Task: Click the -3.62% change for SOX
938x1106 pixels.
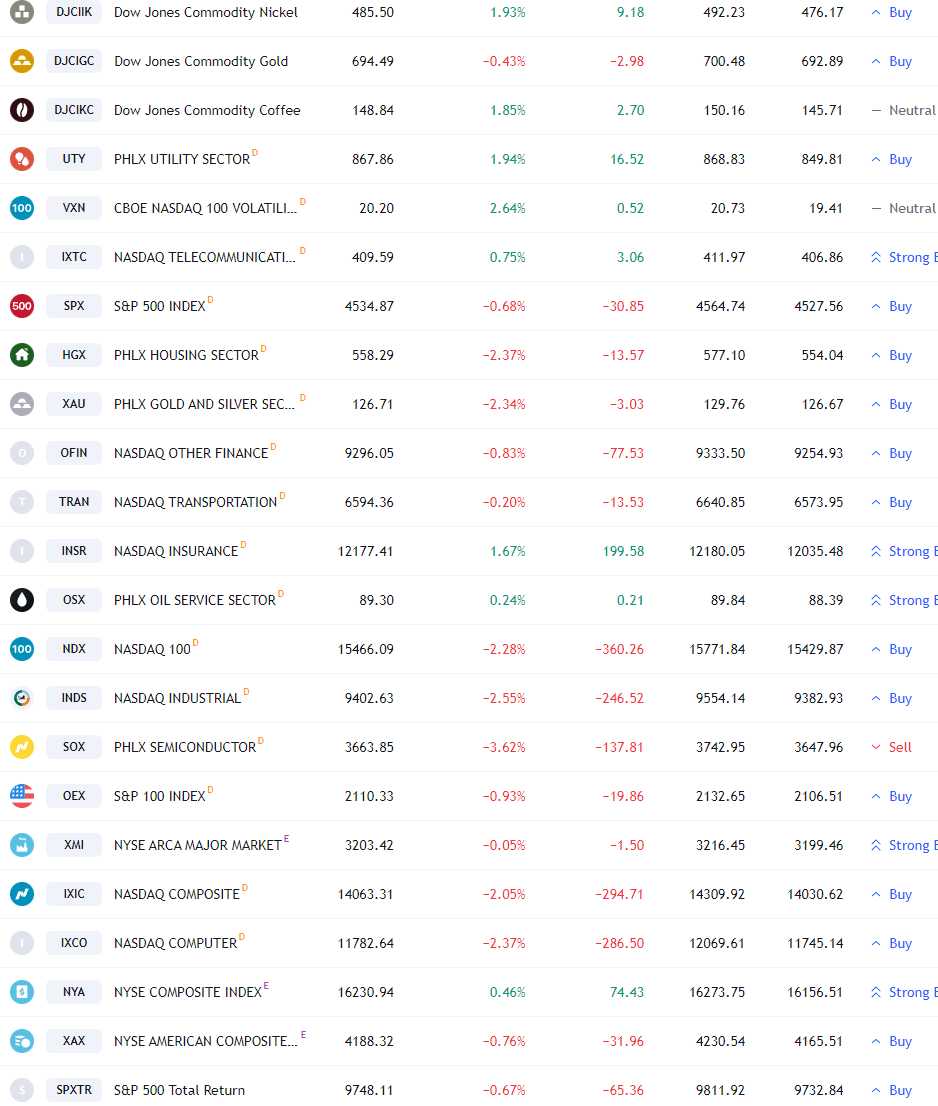Action: click(x=504, y=747)
